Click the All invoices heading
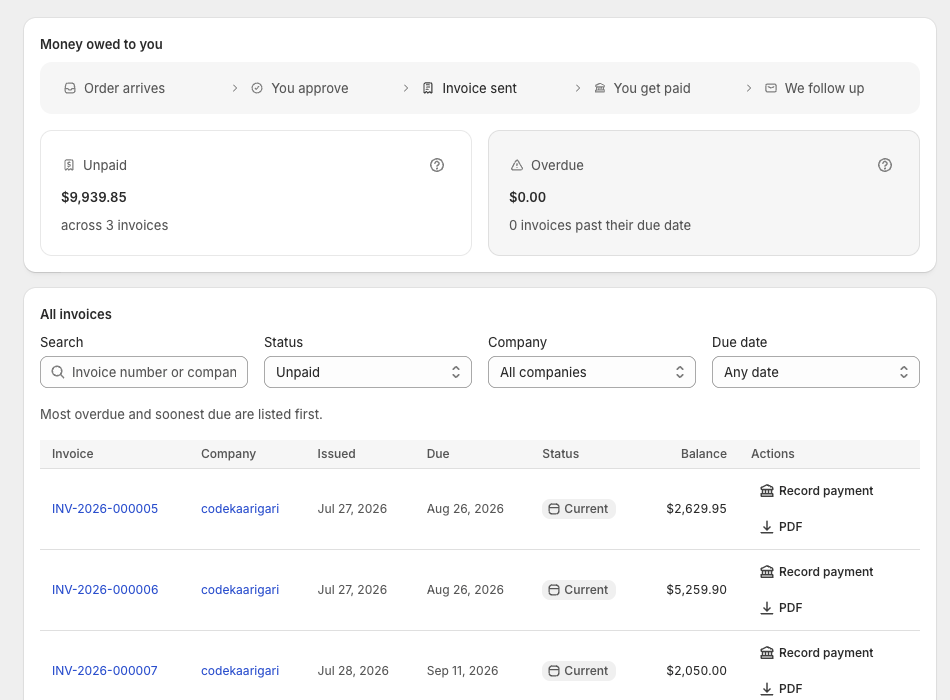This screenshot has width=950, height=700. coord(76,315)
